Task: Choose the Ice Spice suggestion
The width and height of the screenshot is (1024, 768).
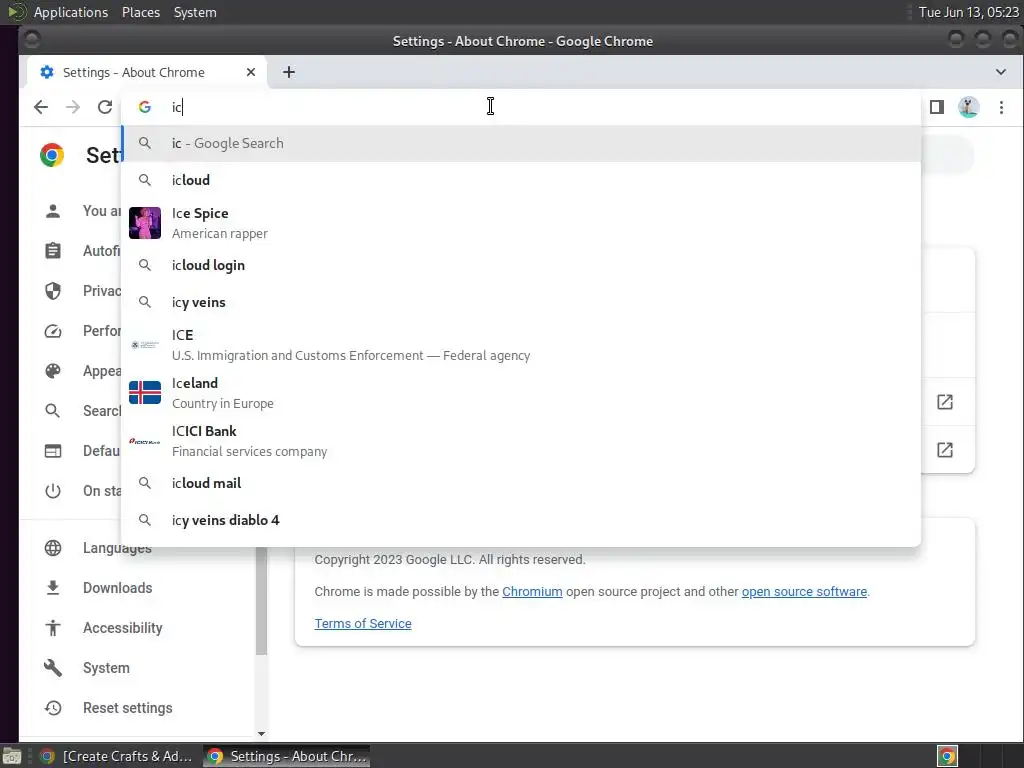Action: (x=521, y=223)
